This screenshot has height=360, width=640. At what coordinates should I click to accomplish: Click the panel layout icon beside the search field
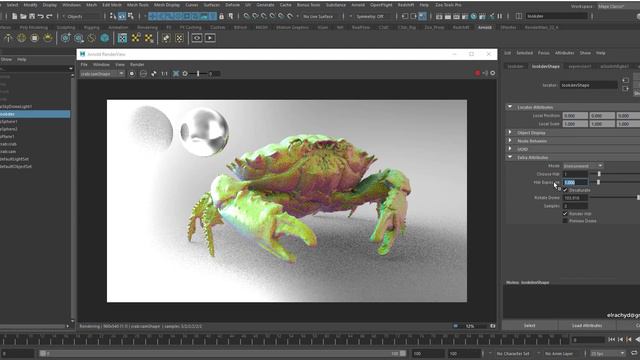(x=519, y=16)
